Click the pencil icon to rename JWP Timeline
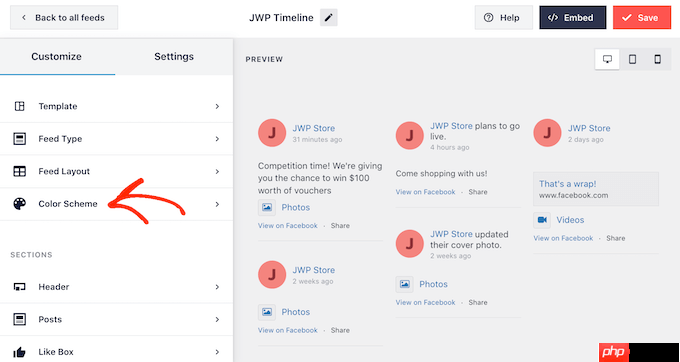This screenshot has height=362, width=680. (329, 18)
